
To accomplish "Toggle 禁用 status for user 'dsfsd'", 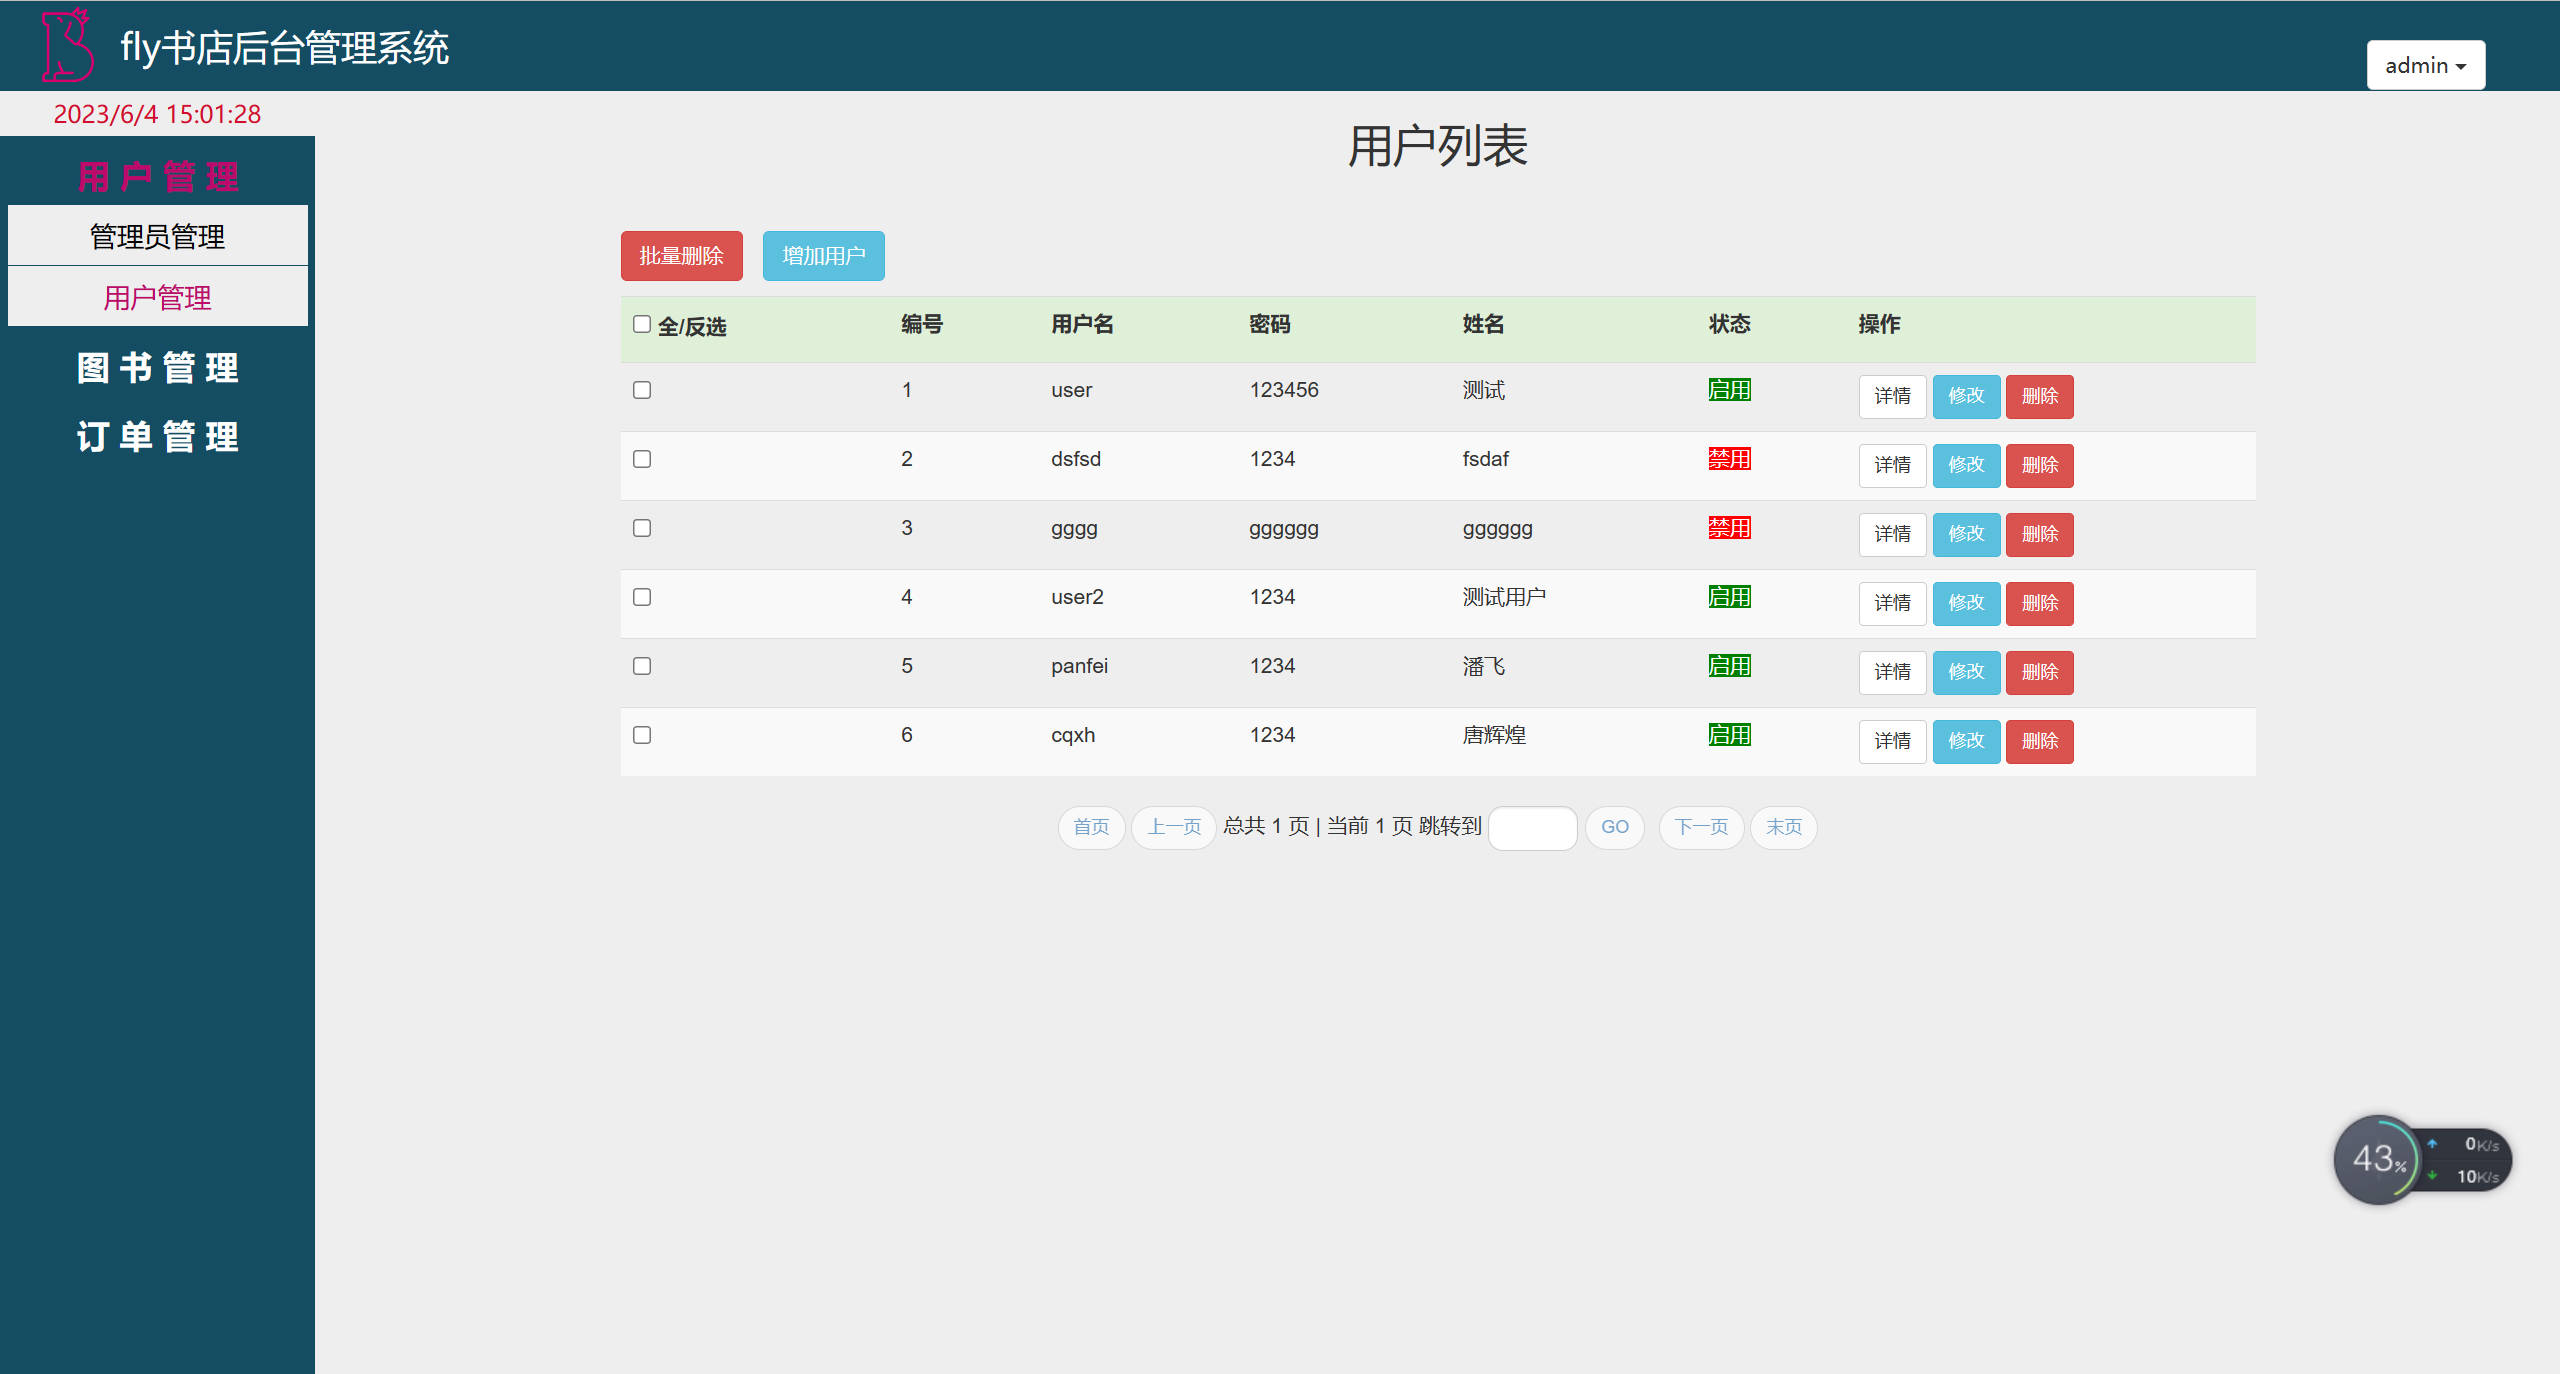I will [1729, 459].
